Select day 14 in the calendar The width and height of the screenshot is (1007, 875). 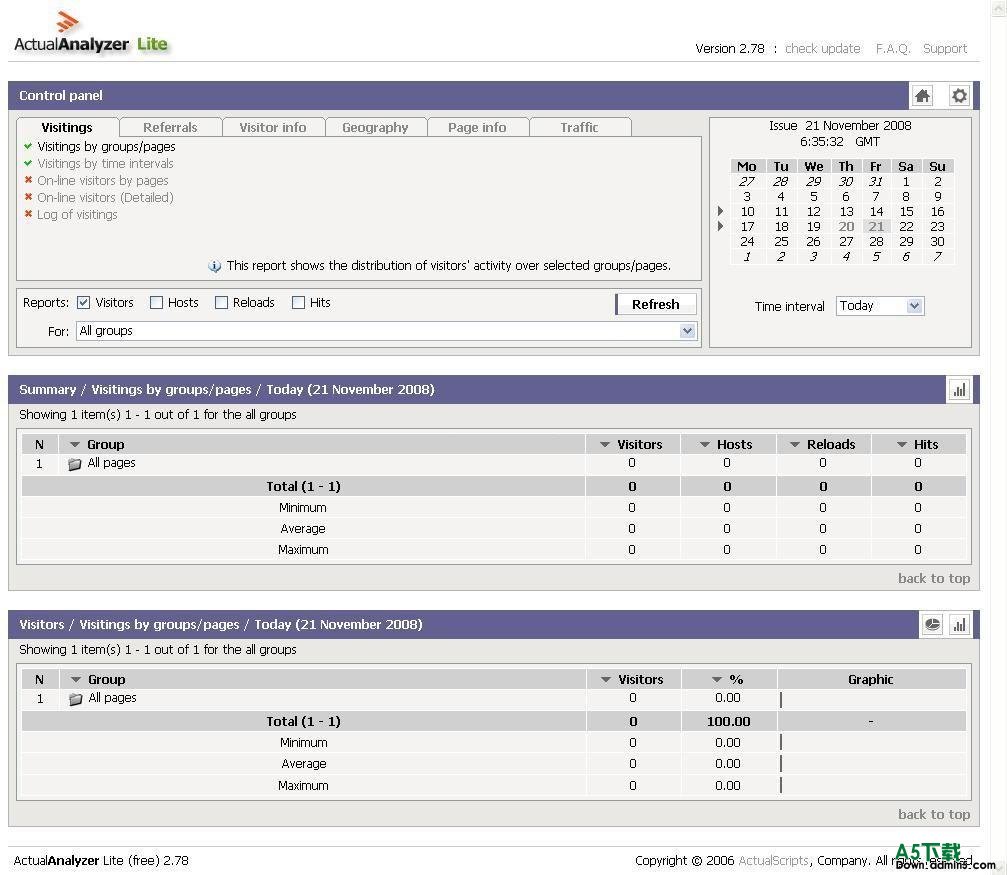876,211
